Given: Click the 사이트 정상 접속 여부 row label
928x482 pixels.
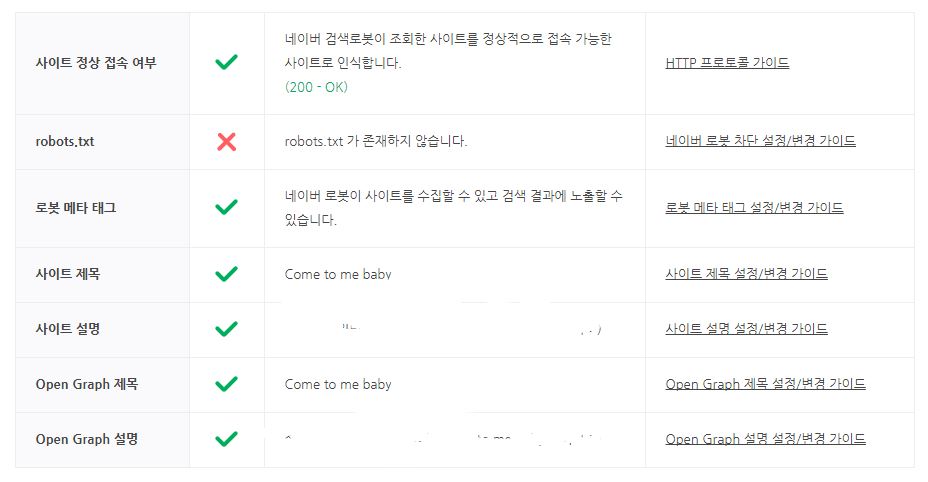Looking at the screenshot, I should 96,62.
